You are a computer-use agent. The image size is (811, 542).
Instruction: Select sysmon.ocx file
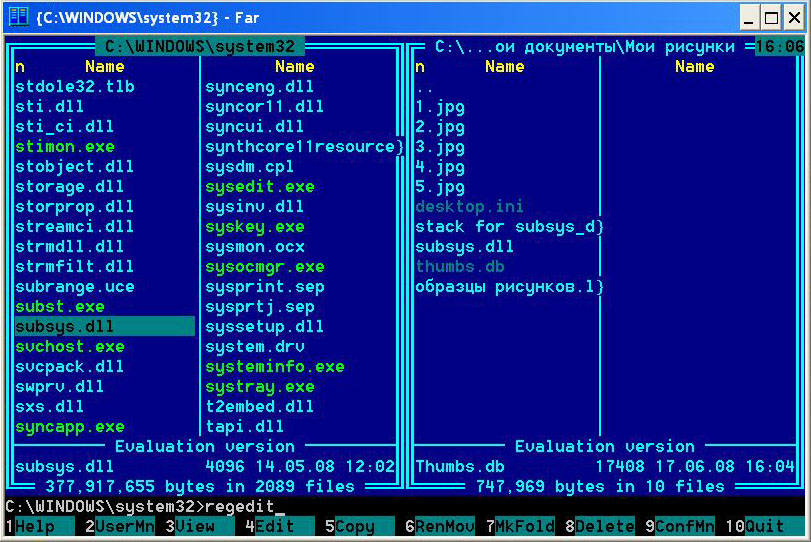click(254, 247)
